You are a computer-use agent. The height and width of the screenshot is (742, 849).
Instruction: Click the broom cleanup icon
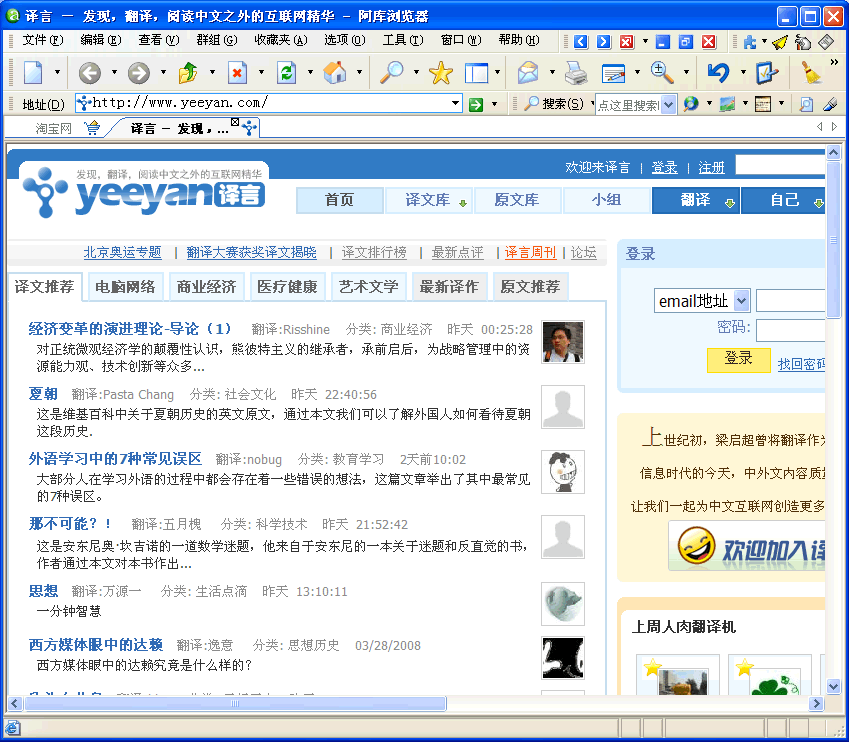pos(812,73)
